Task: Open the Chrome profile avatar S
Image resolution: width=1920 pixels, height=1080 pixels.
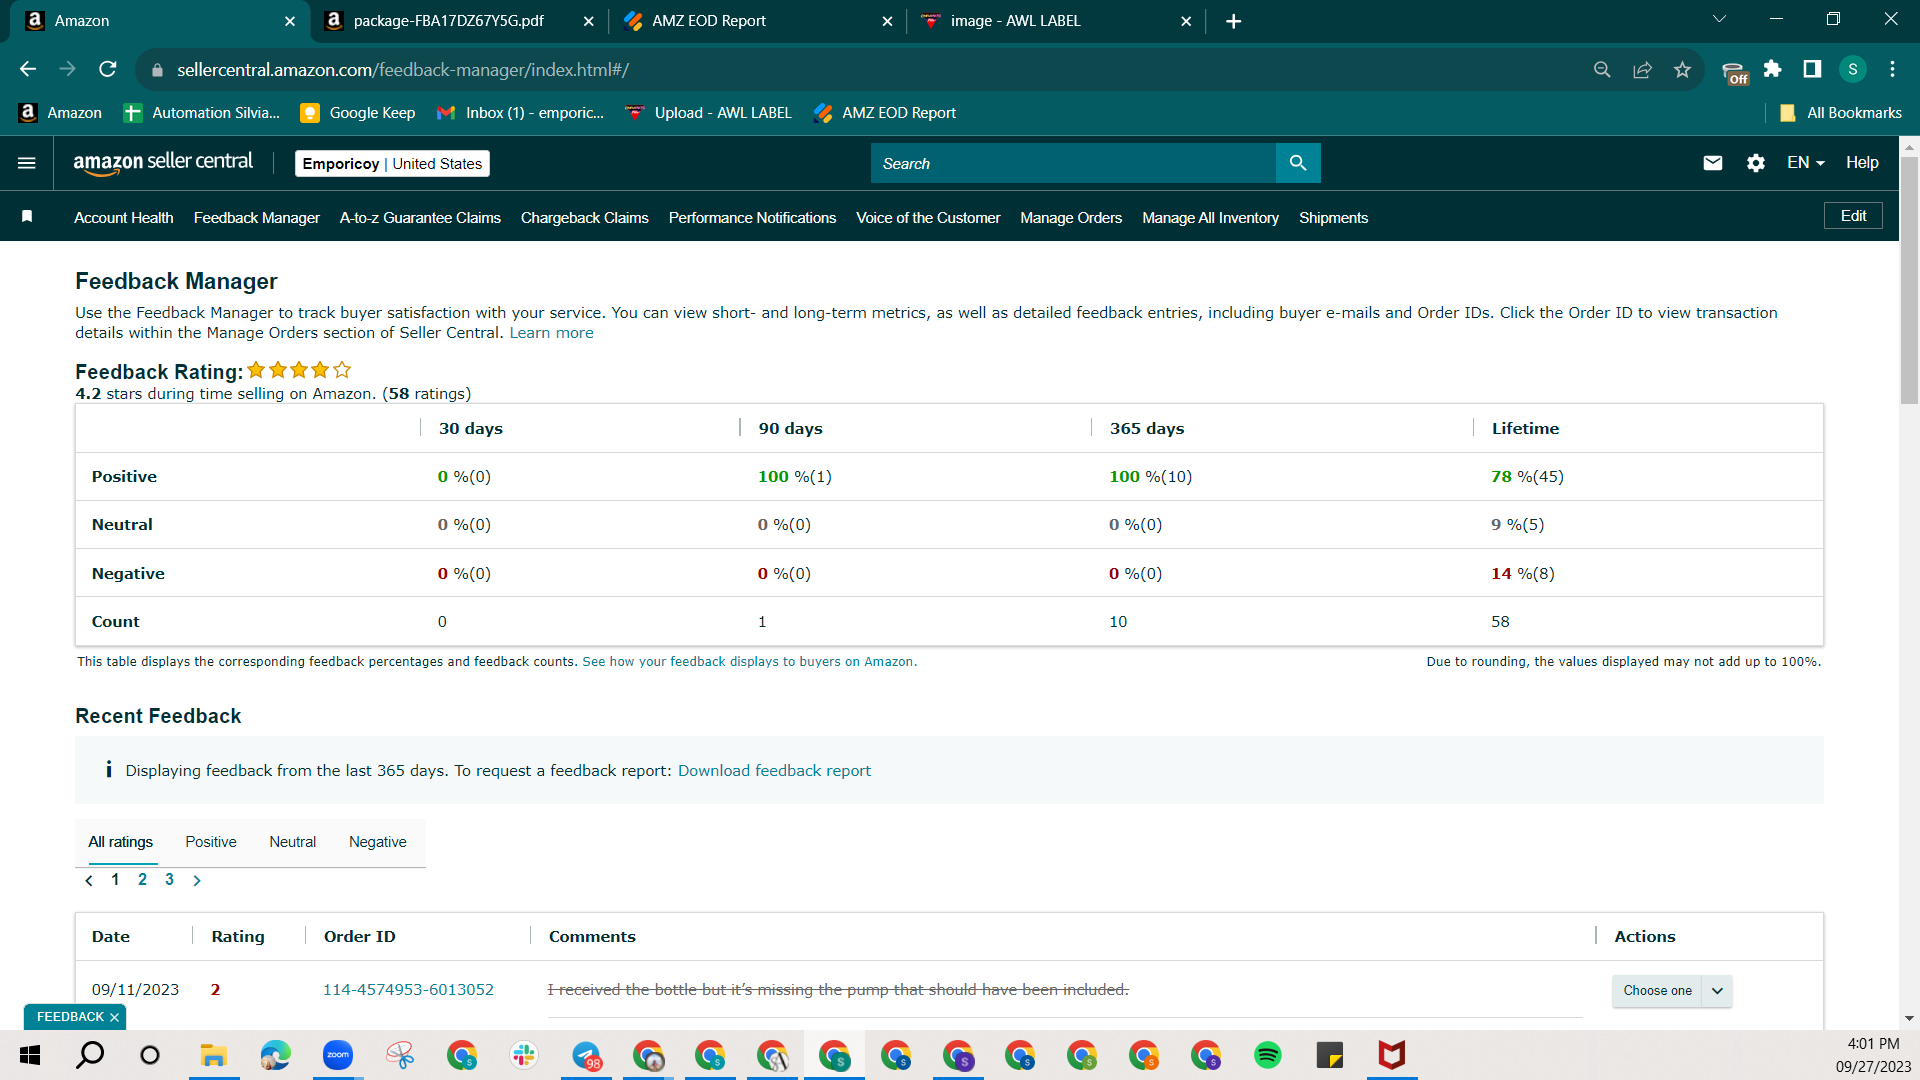Action: click(1853, 69)
